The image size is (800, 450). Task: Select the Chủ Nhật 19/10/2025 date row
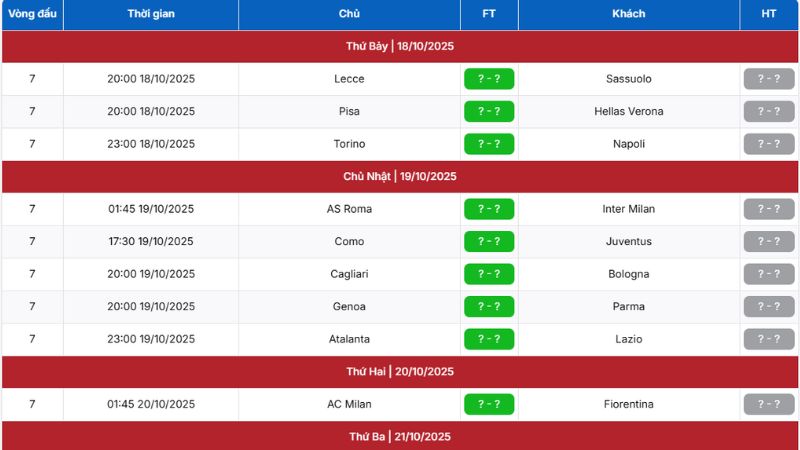pos(400,176)
